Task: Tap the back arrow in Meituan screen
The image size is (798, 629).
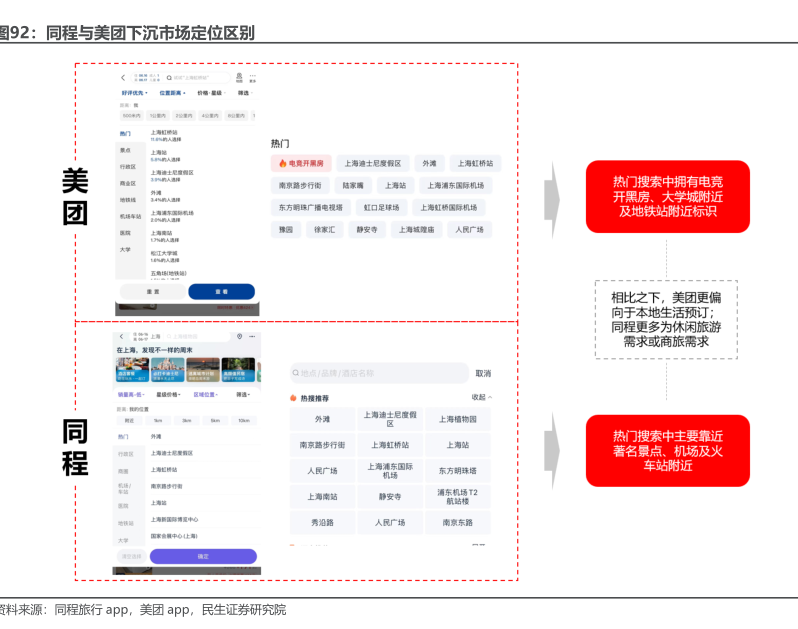Action: coord(123,78)
